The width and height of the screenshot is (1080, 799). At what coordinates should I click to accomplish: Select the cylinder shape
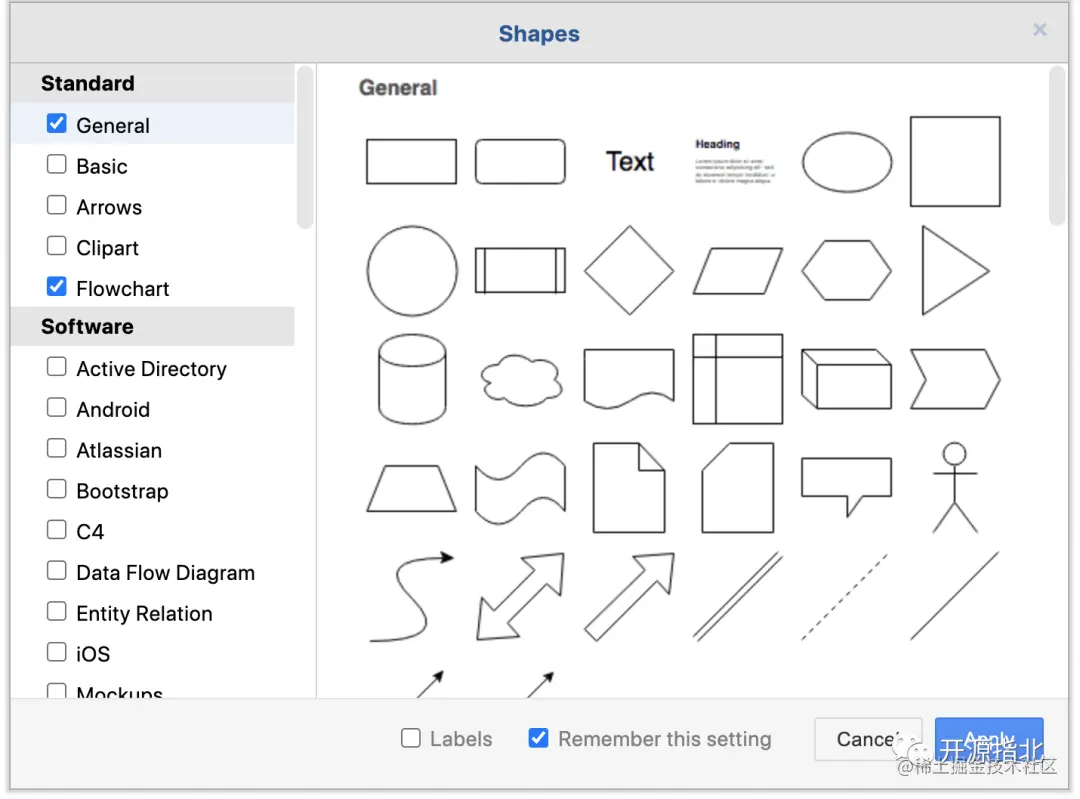point(412,380)
